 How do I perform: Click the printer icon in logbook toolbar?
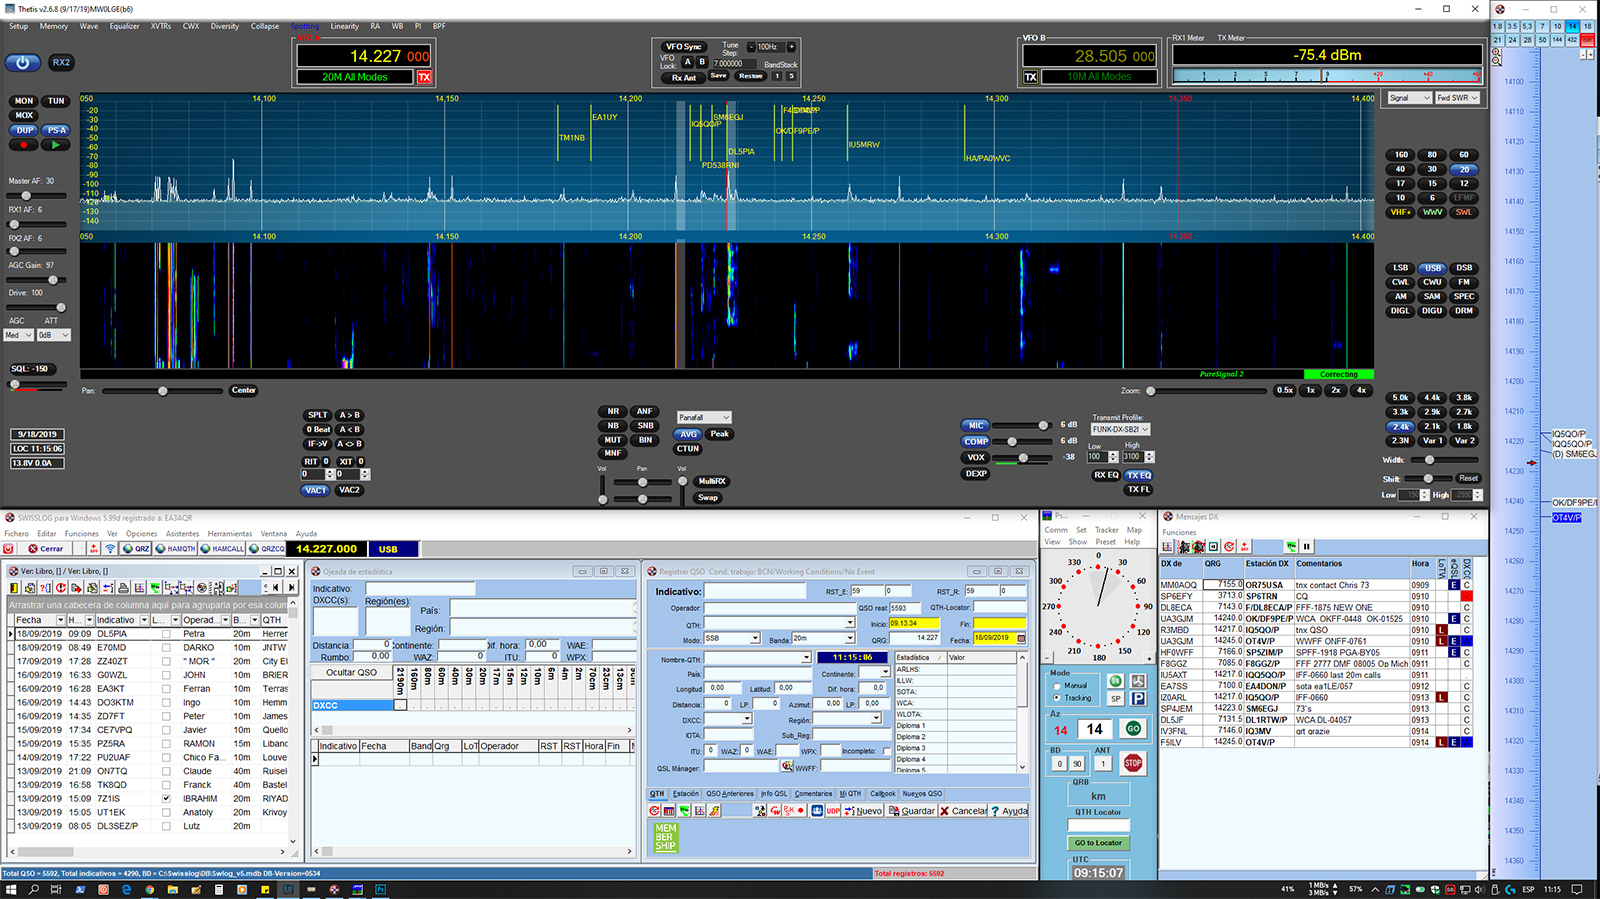(124, 588)
